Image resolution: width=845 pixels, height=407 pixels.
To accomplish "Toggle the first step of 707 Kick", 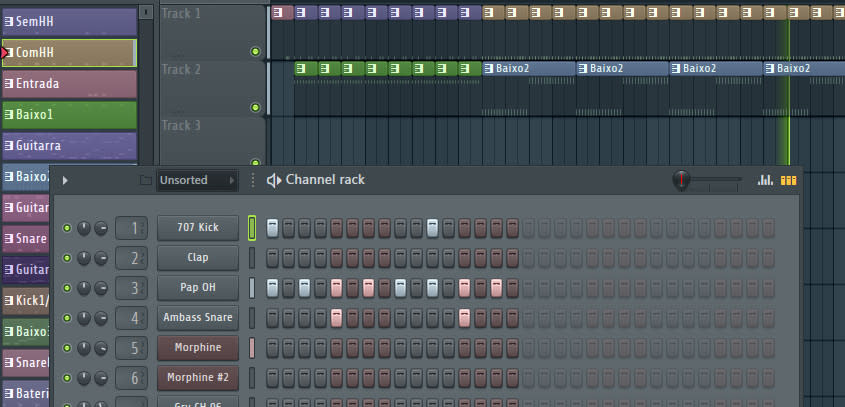I will [x=273, y=228].
